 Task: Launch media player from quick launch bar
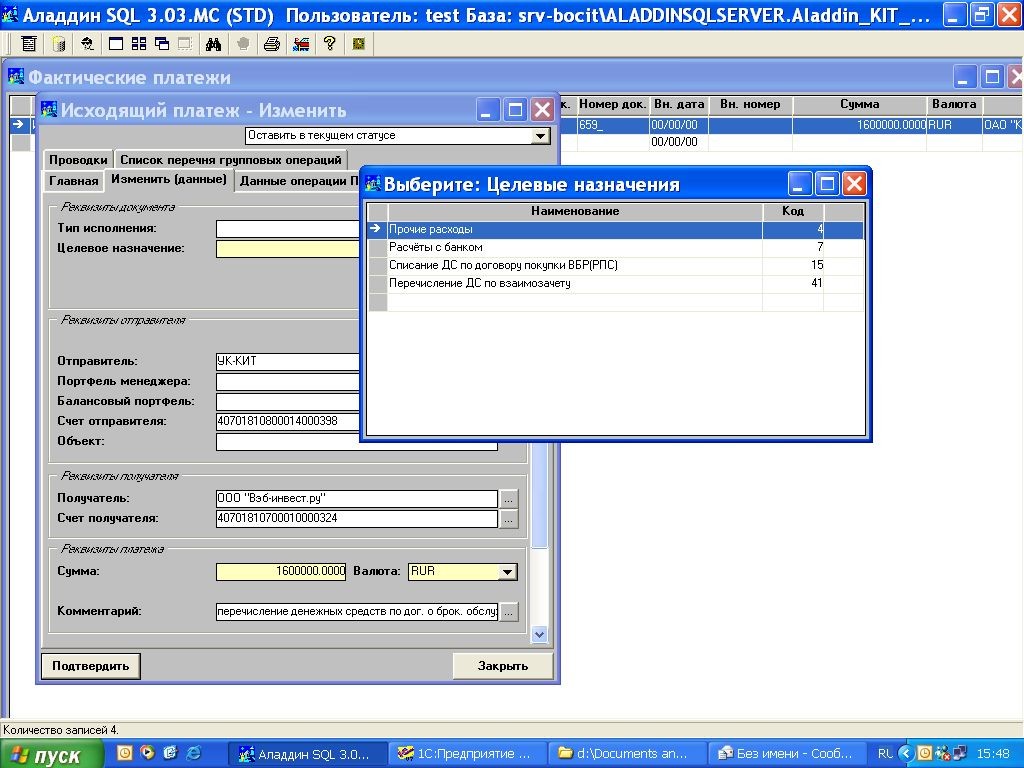[148, 753]
